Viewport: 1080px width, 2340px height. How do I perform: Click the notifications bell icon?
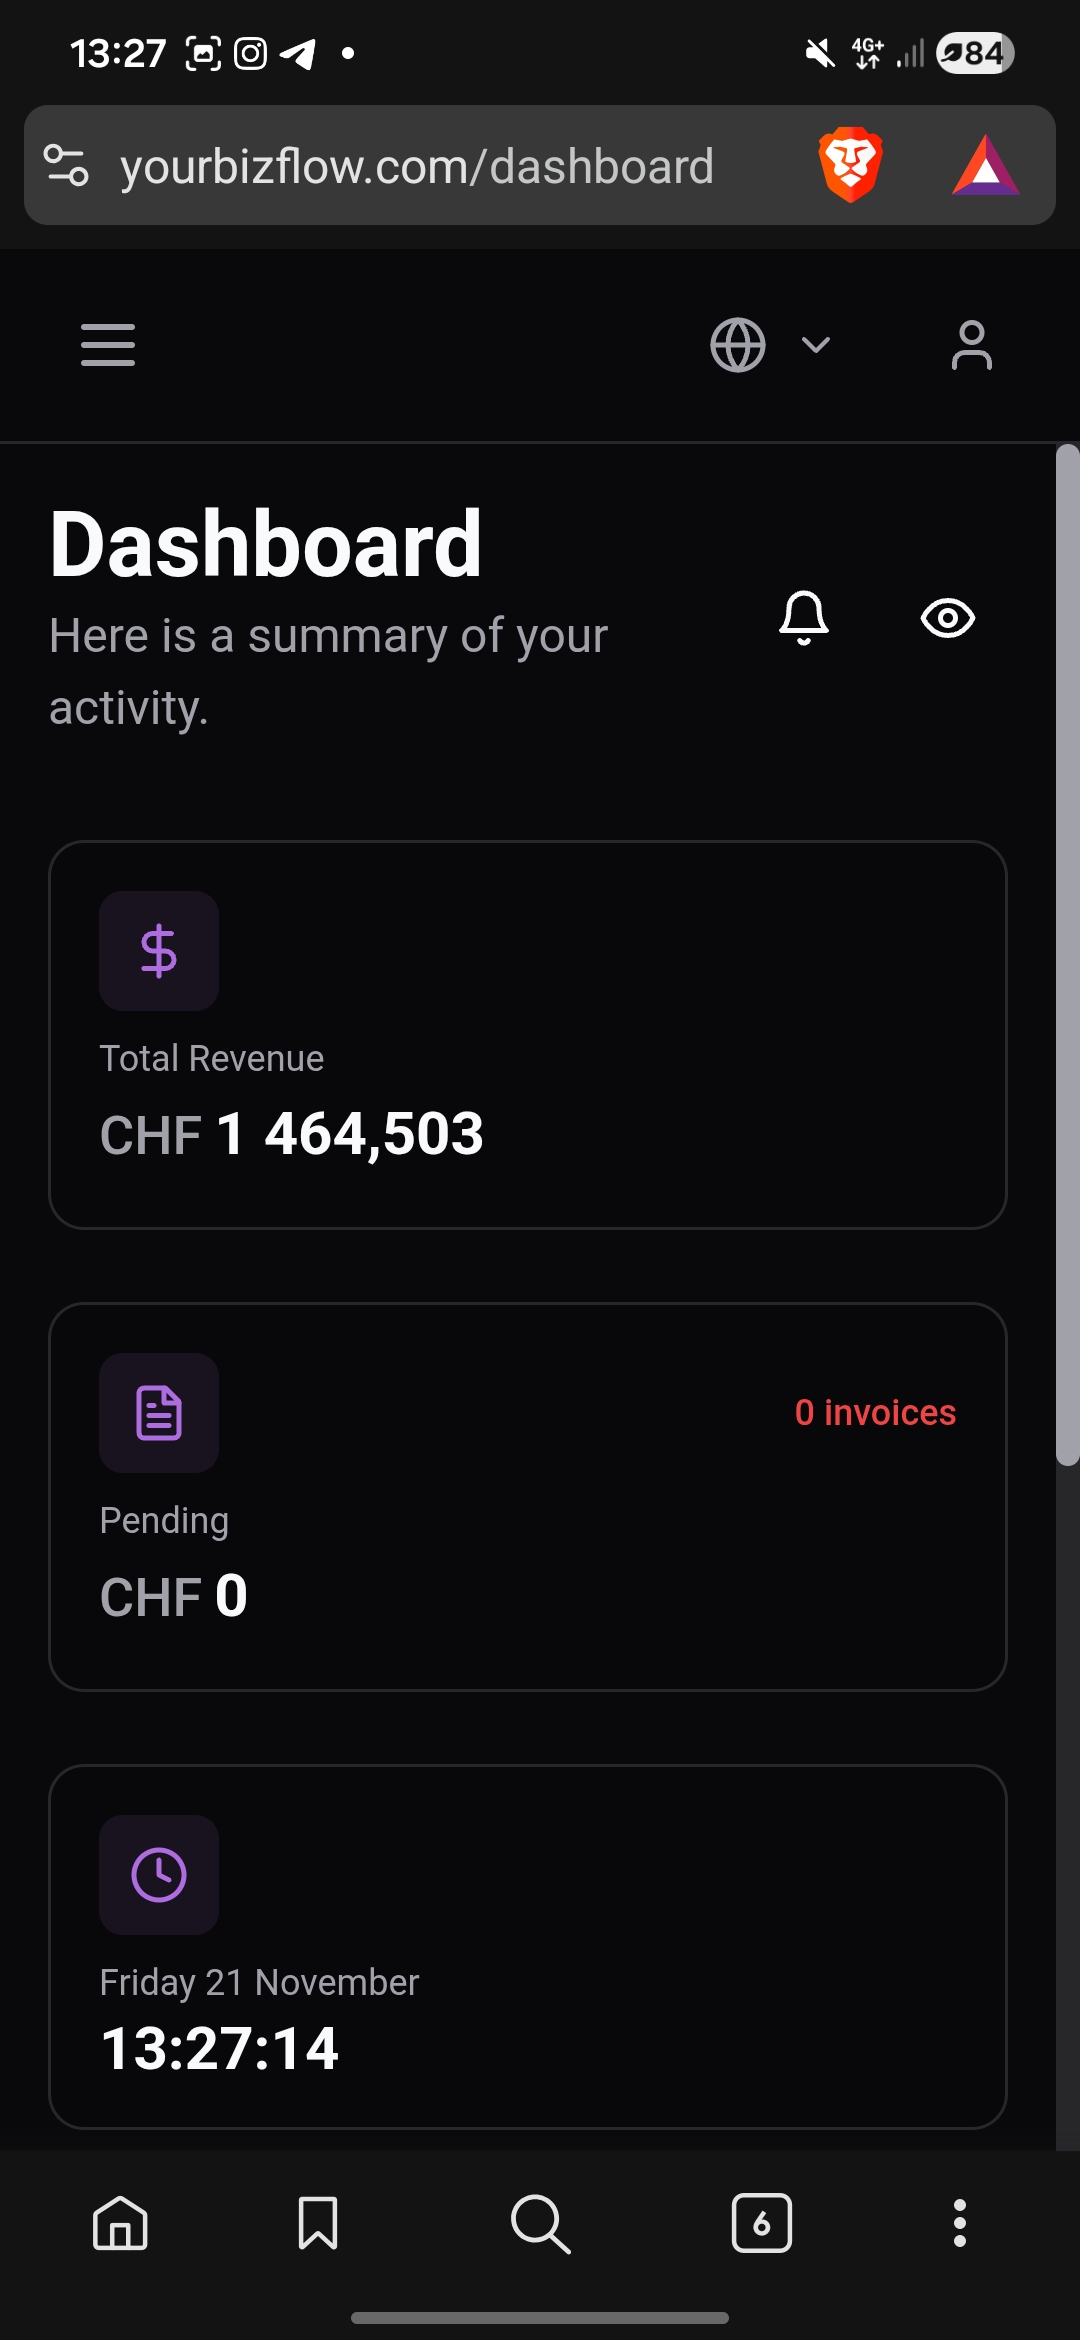pyautogui.click(x=804, y=618)
